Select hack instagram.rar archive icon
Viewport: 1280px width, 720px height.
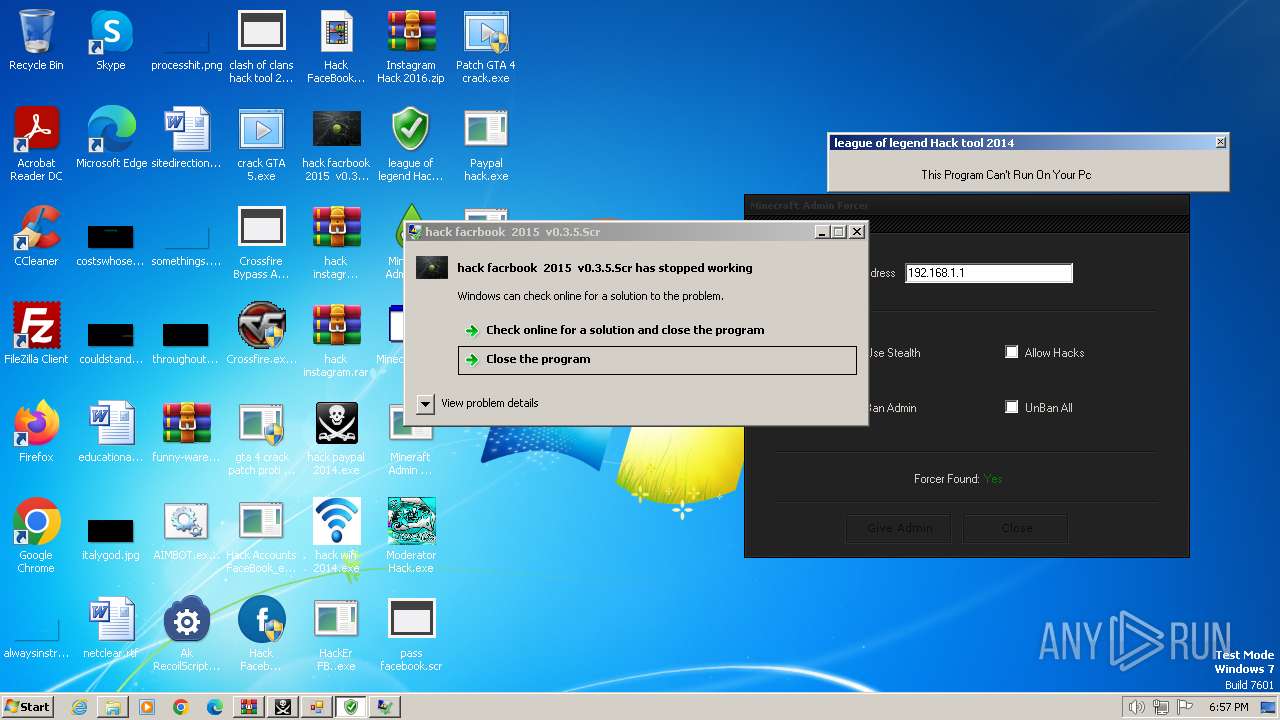(x=336, y=341)
